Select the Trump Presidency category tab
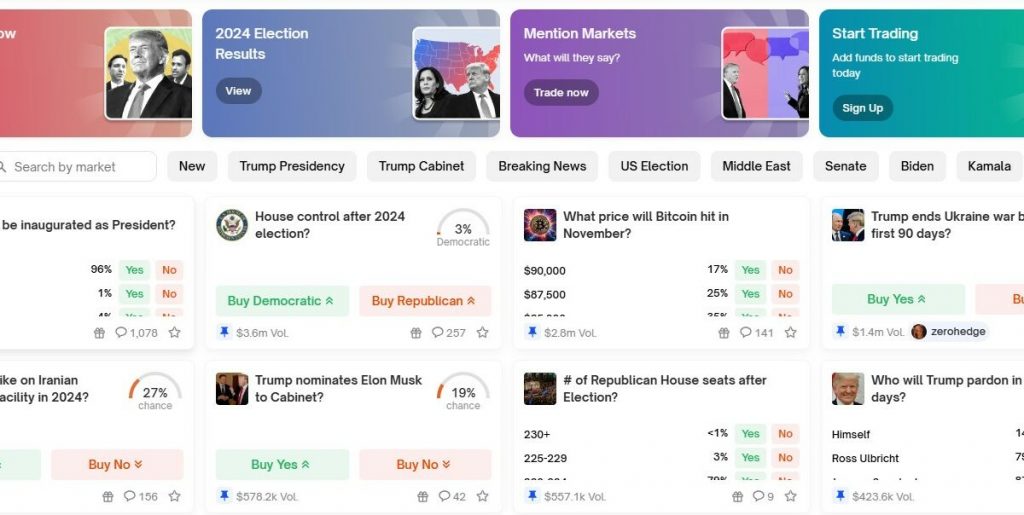Viewport: 1024px width, 515px height. [x=292, y=166]
